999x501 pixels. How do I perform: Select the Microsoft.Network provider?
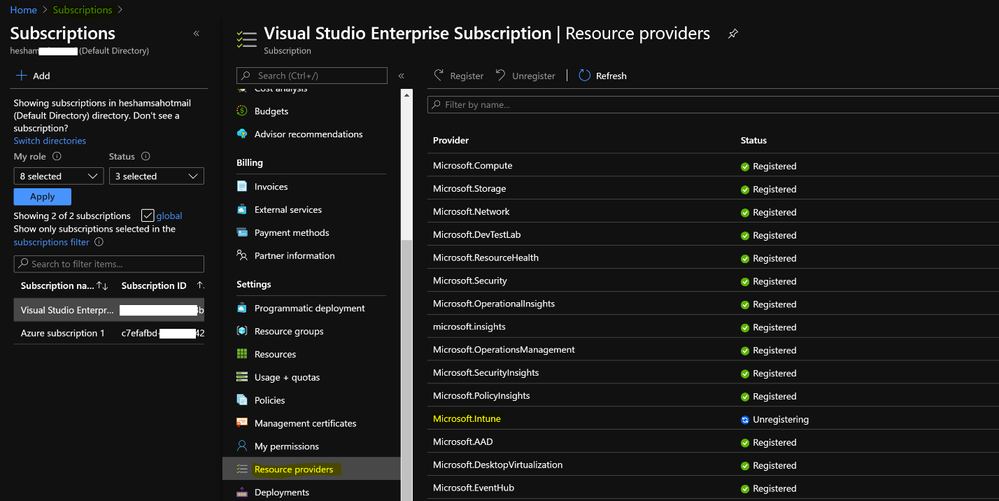coord(713,212)
